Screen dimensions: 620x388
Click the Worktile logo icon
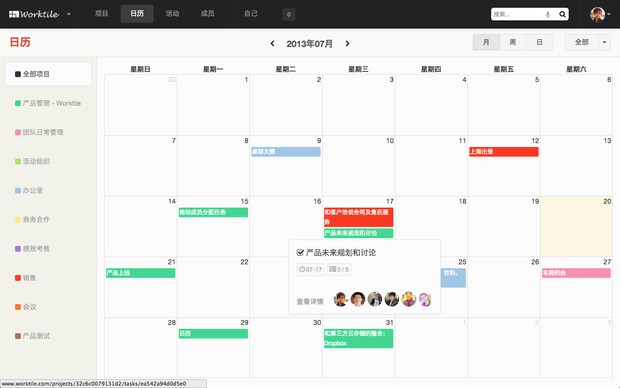[14, 14]
